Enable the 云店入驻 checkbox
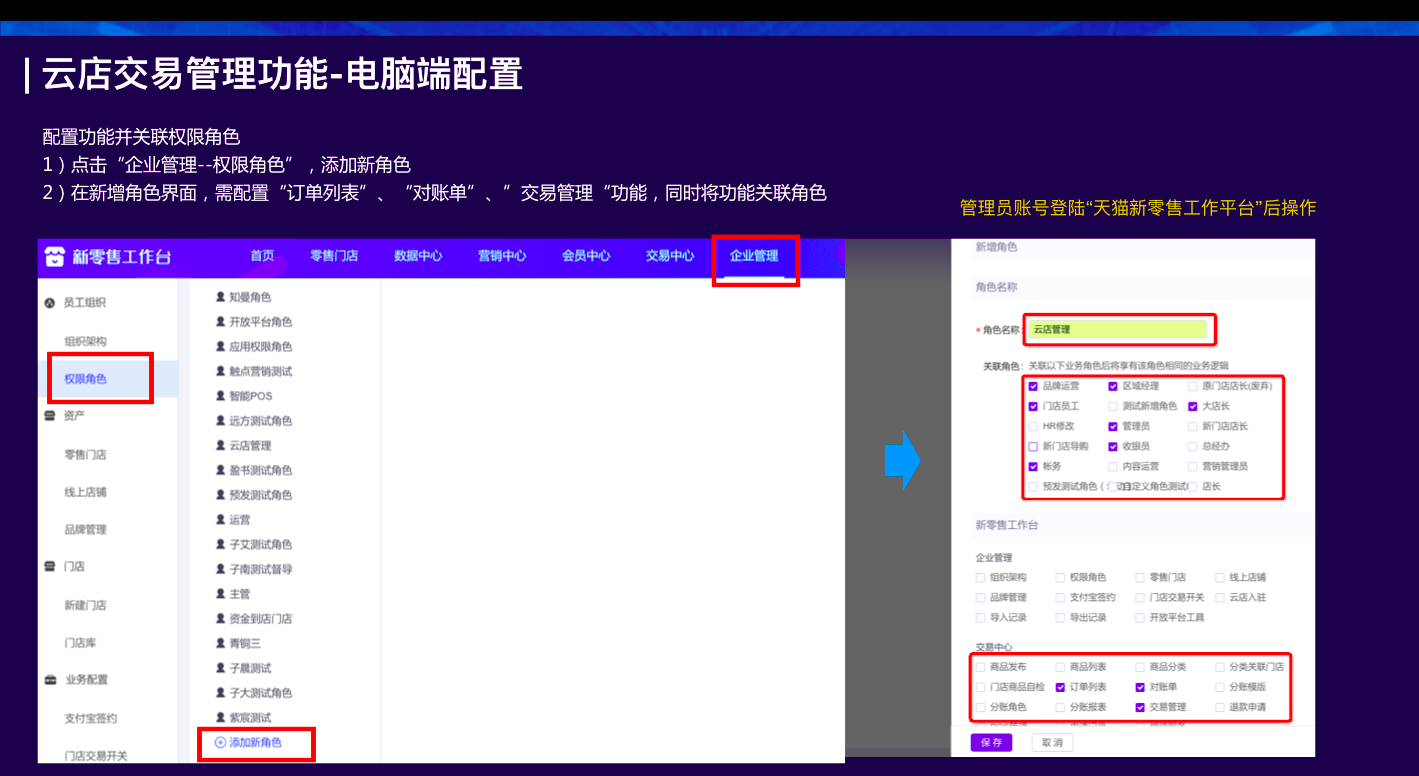1419x776 pixels. coord(1220,597)
